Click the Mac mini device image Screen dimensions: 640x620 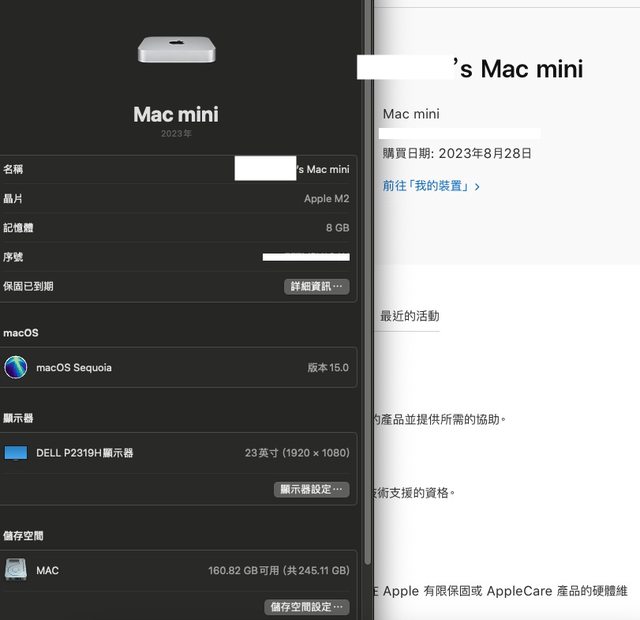coord(176,49)
